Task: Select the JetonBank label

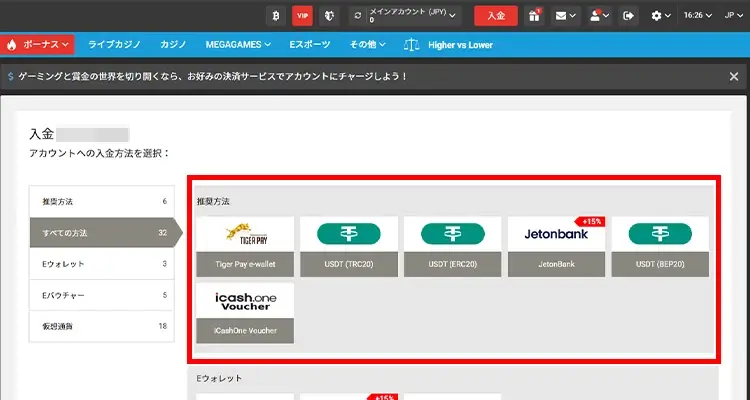Action: (556, 264)
